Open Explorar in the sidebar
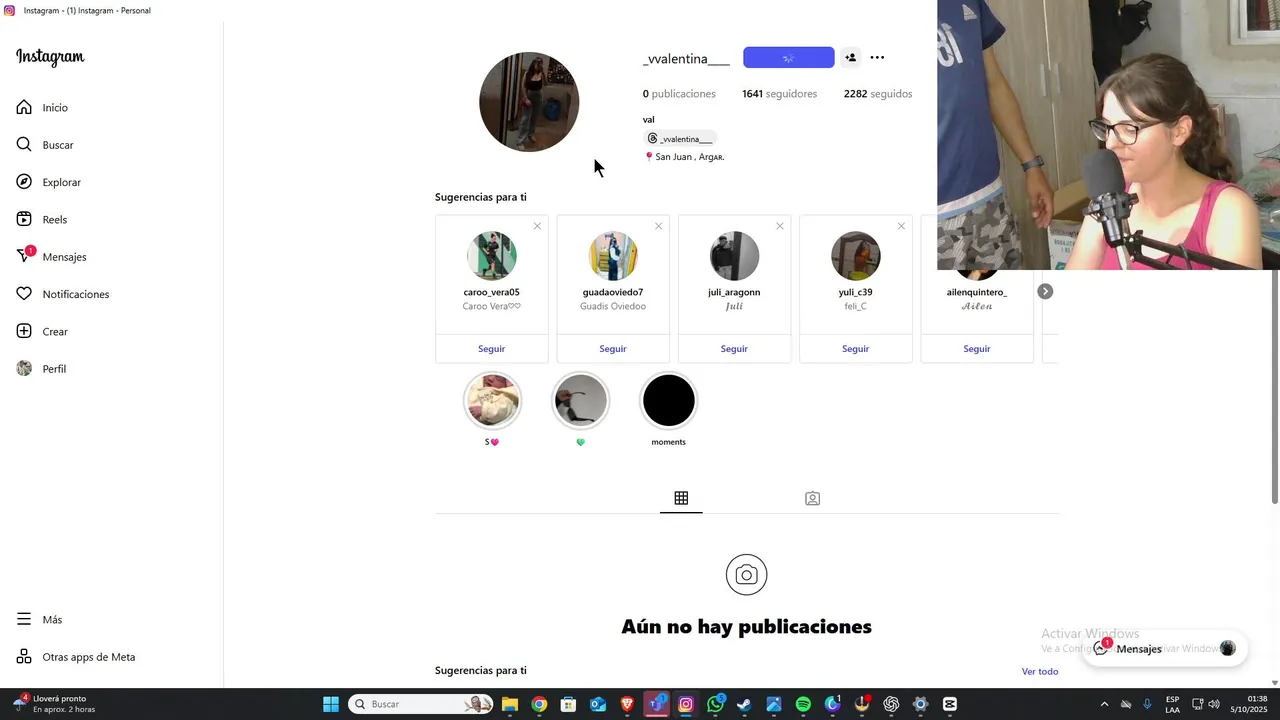 pos(48,182)
